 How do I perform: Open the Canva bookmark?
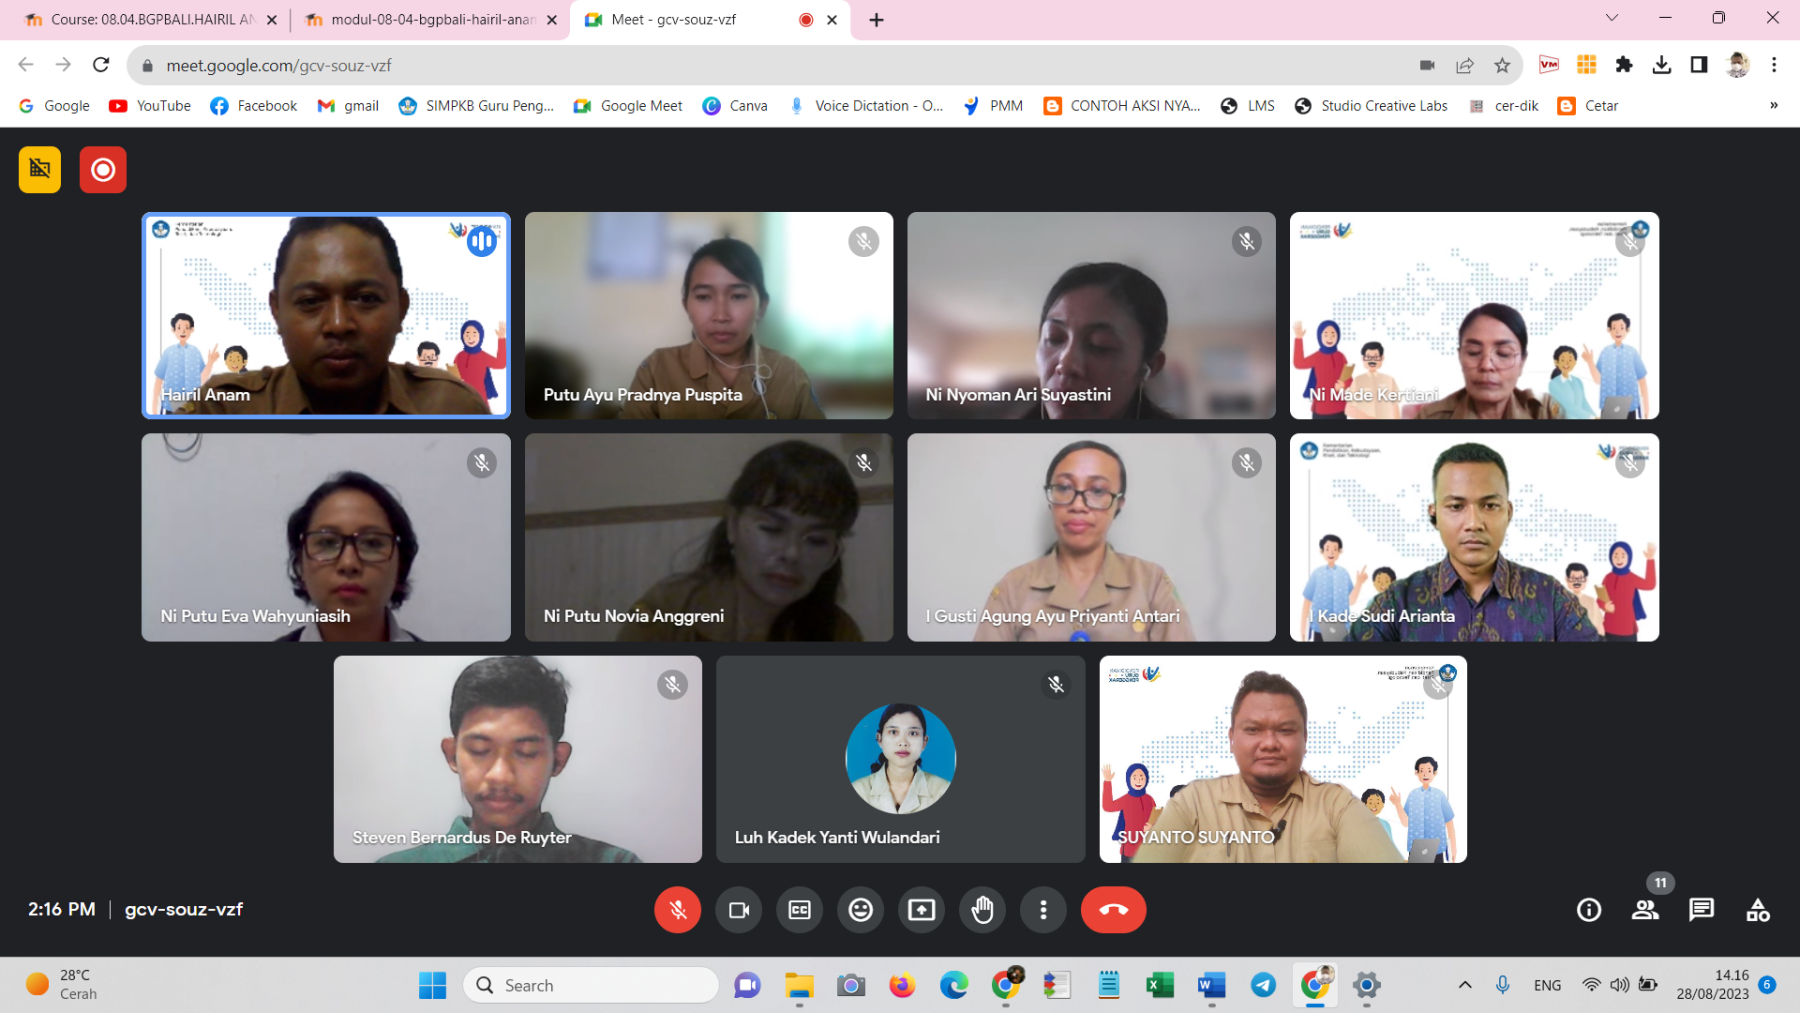point(735,106)
